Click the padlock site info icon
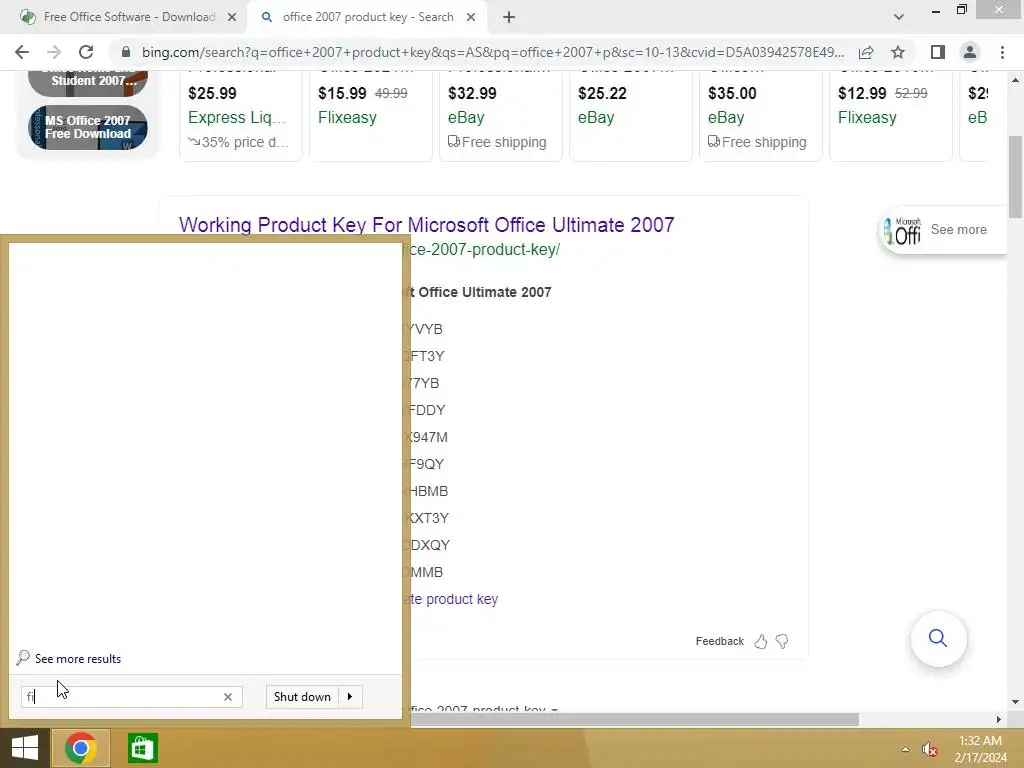This screenshot has height=768, width=1024. [x=126, y=52]
